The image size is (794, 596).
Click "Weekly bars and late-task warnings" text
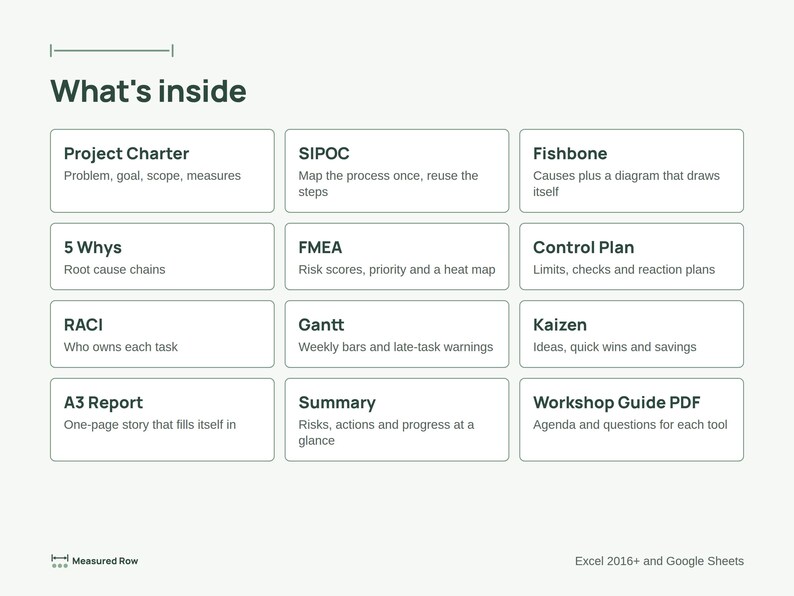pyautogui.click(x=395, y=347)
